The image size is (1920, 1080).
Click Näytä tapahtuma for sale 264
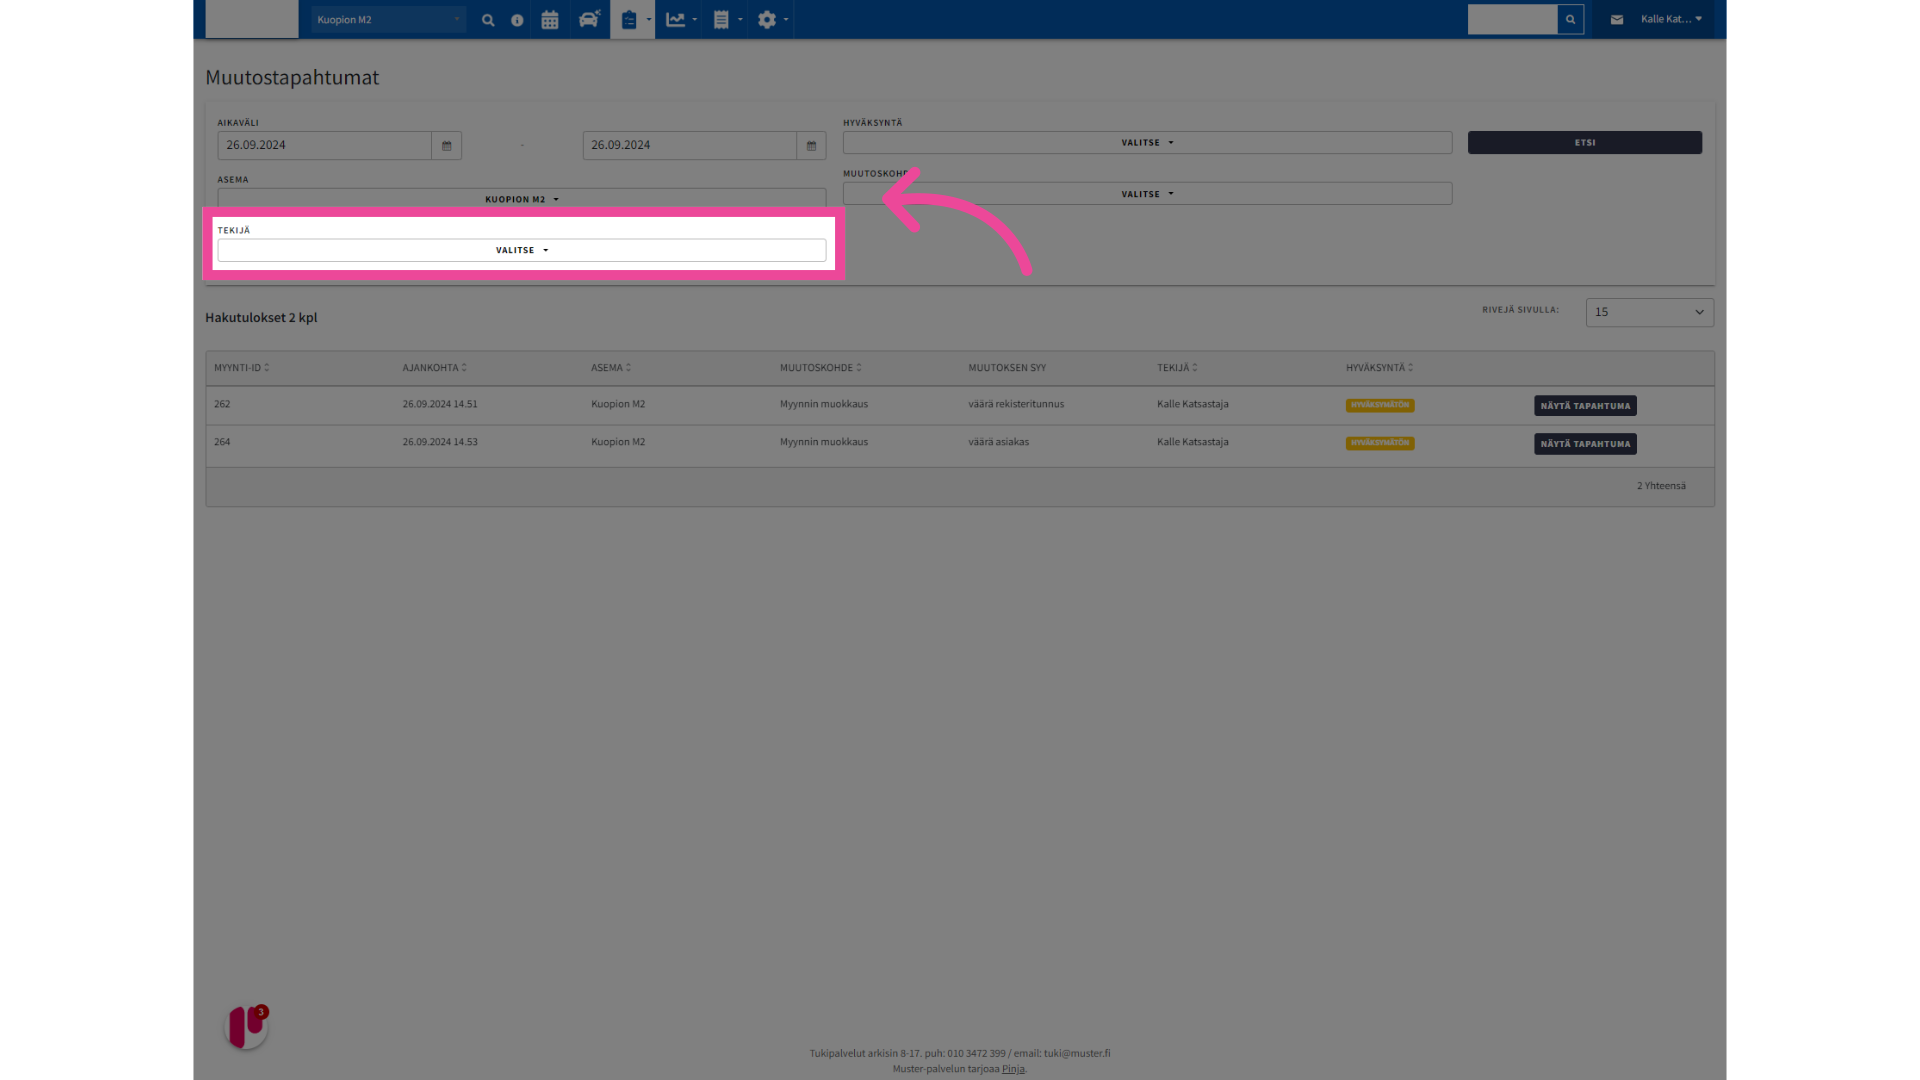pos(1585,444)
